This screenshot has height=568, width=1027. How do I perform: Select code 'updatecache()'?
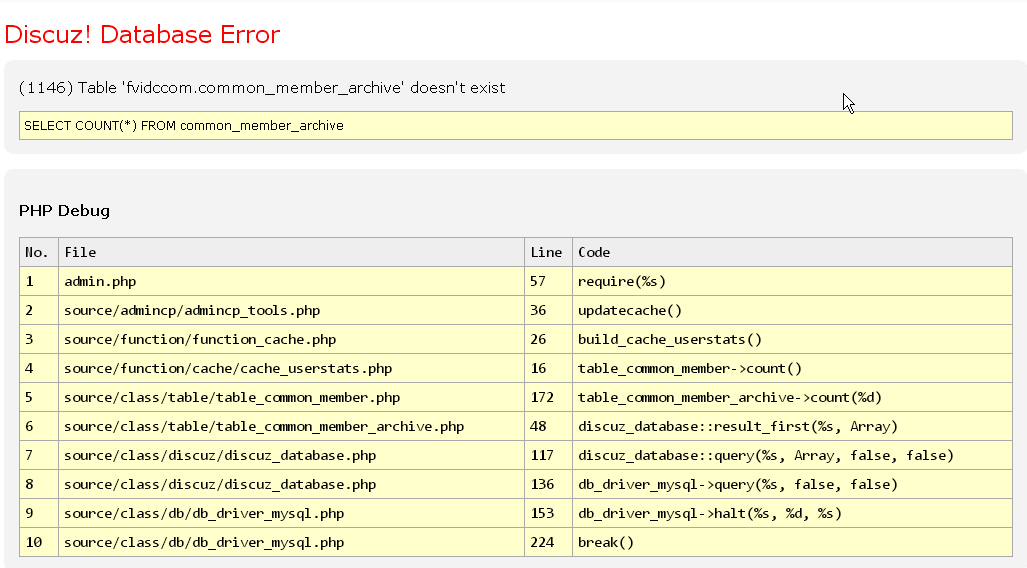(x=629, y=311)
